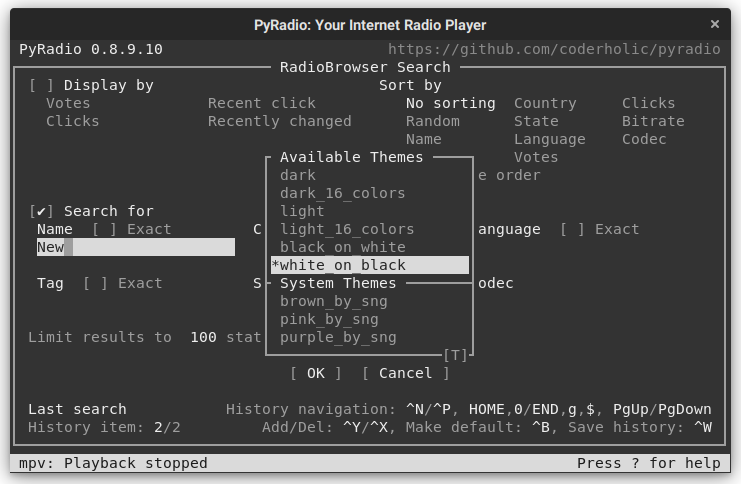Sort by Codec
741x484 pixels.
coord(644,139)
